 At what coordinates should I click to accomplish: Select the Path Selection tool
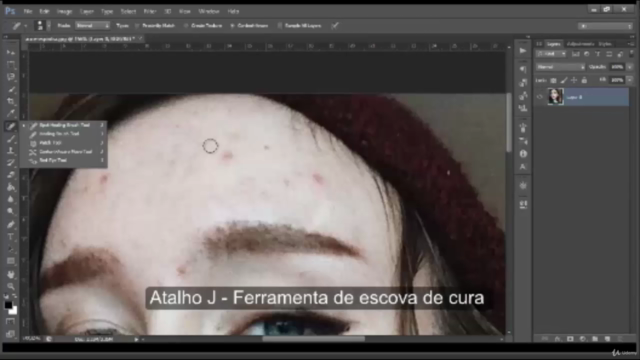tap(11, 249)
